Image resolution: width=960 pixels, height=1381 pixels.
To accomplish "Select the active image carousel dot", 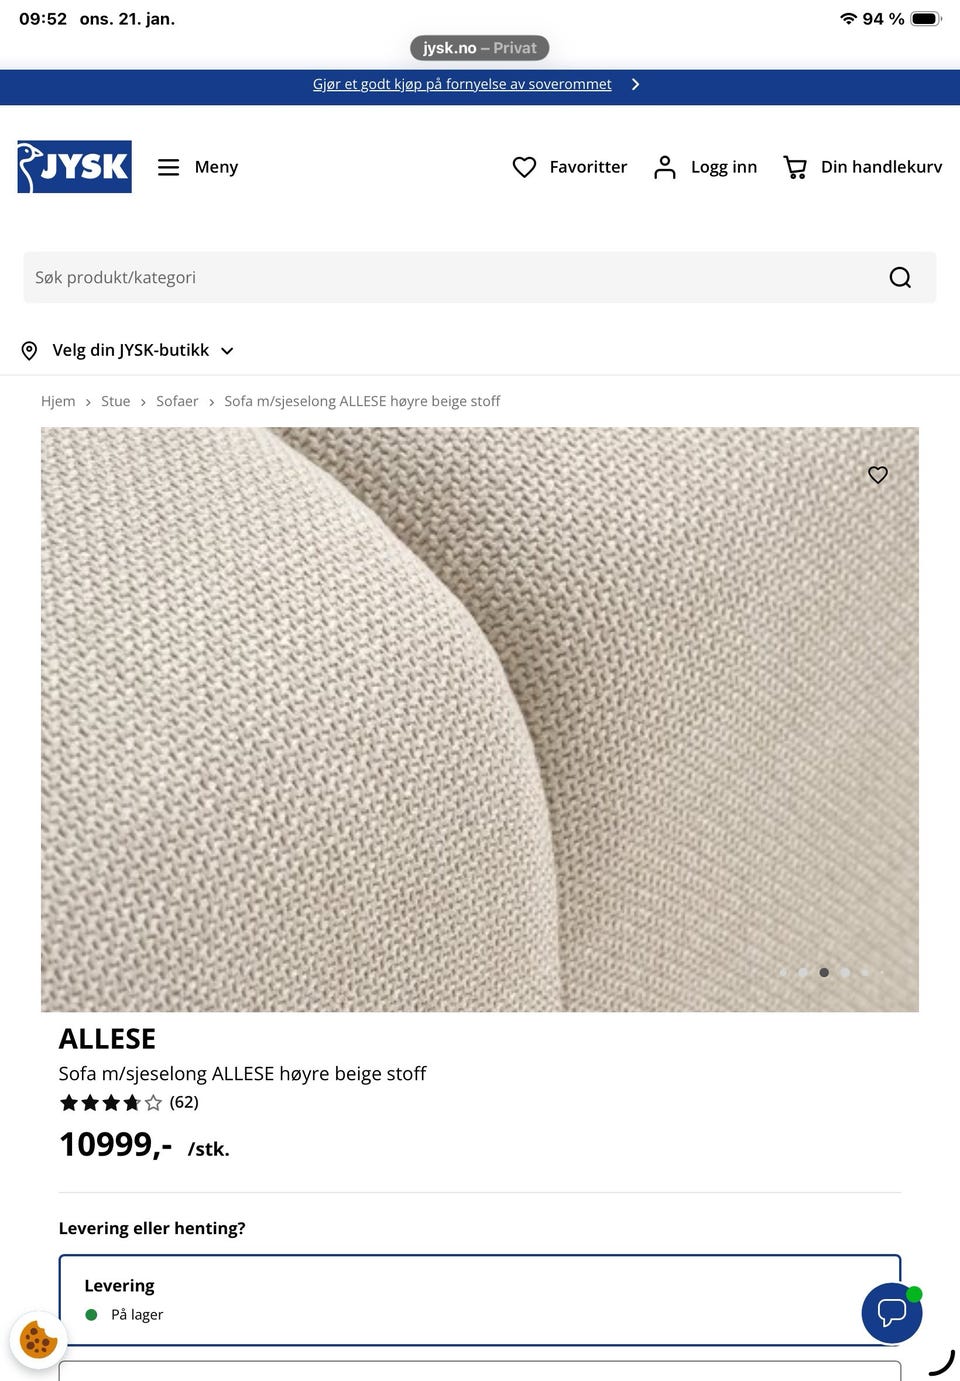I will pos(824,972).
